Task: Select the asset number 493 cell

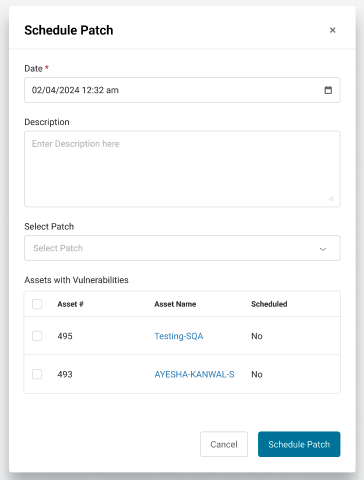Action: pyautogui.click(x=65, y=374)
